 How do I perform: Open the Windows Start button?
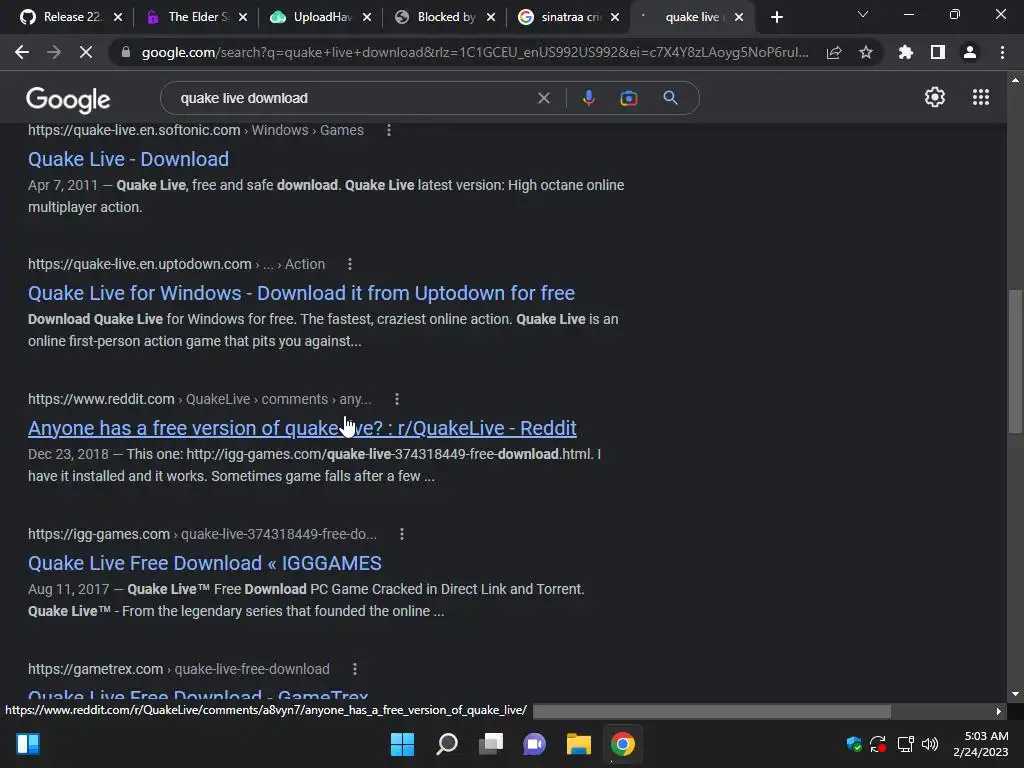tap(402, 744)
